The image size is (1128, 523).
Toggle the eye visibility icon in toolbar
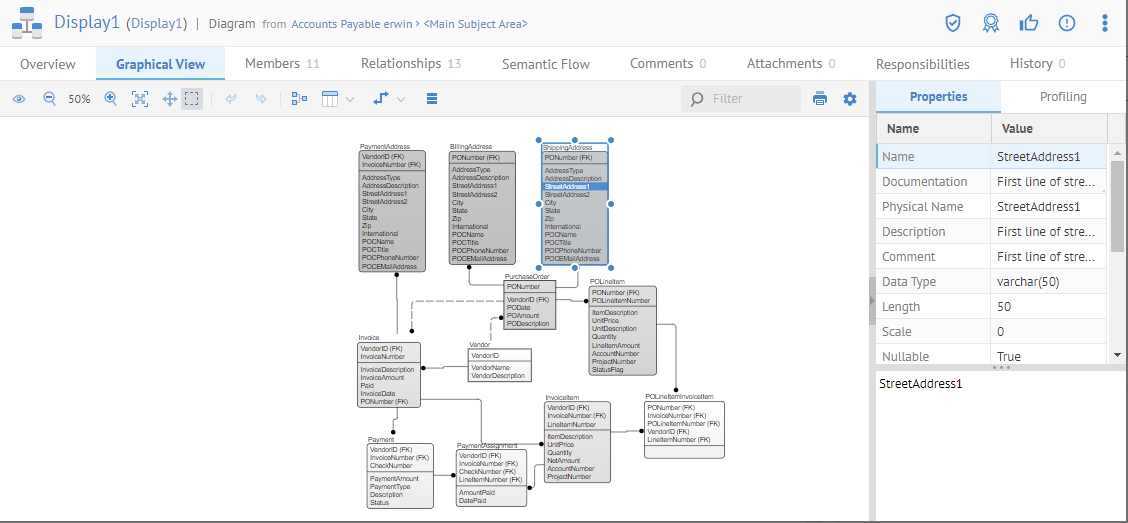19,99
